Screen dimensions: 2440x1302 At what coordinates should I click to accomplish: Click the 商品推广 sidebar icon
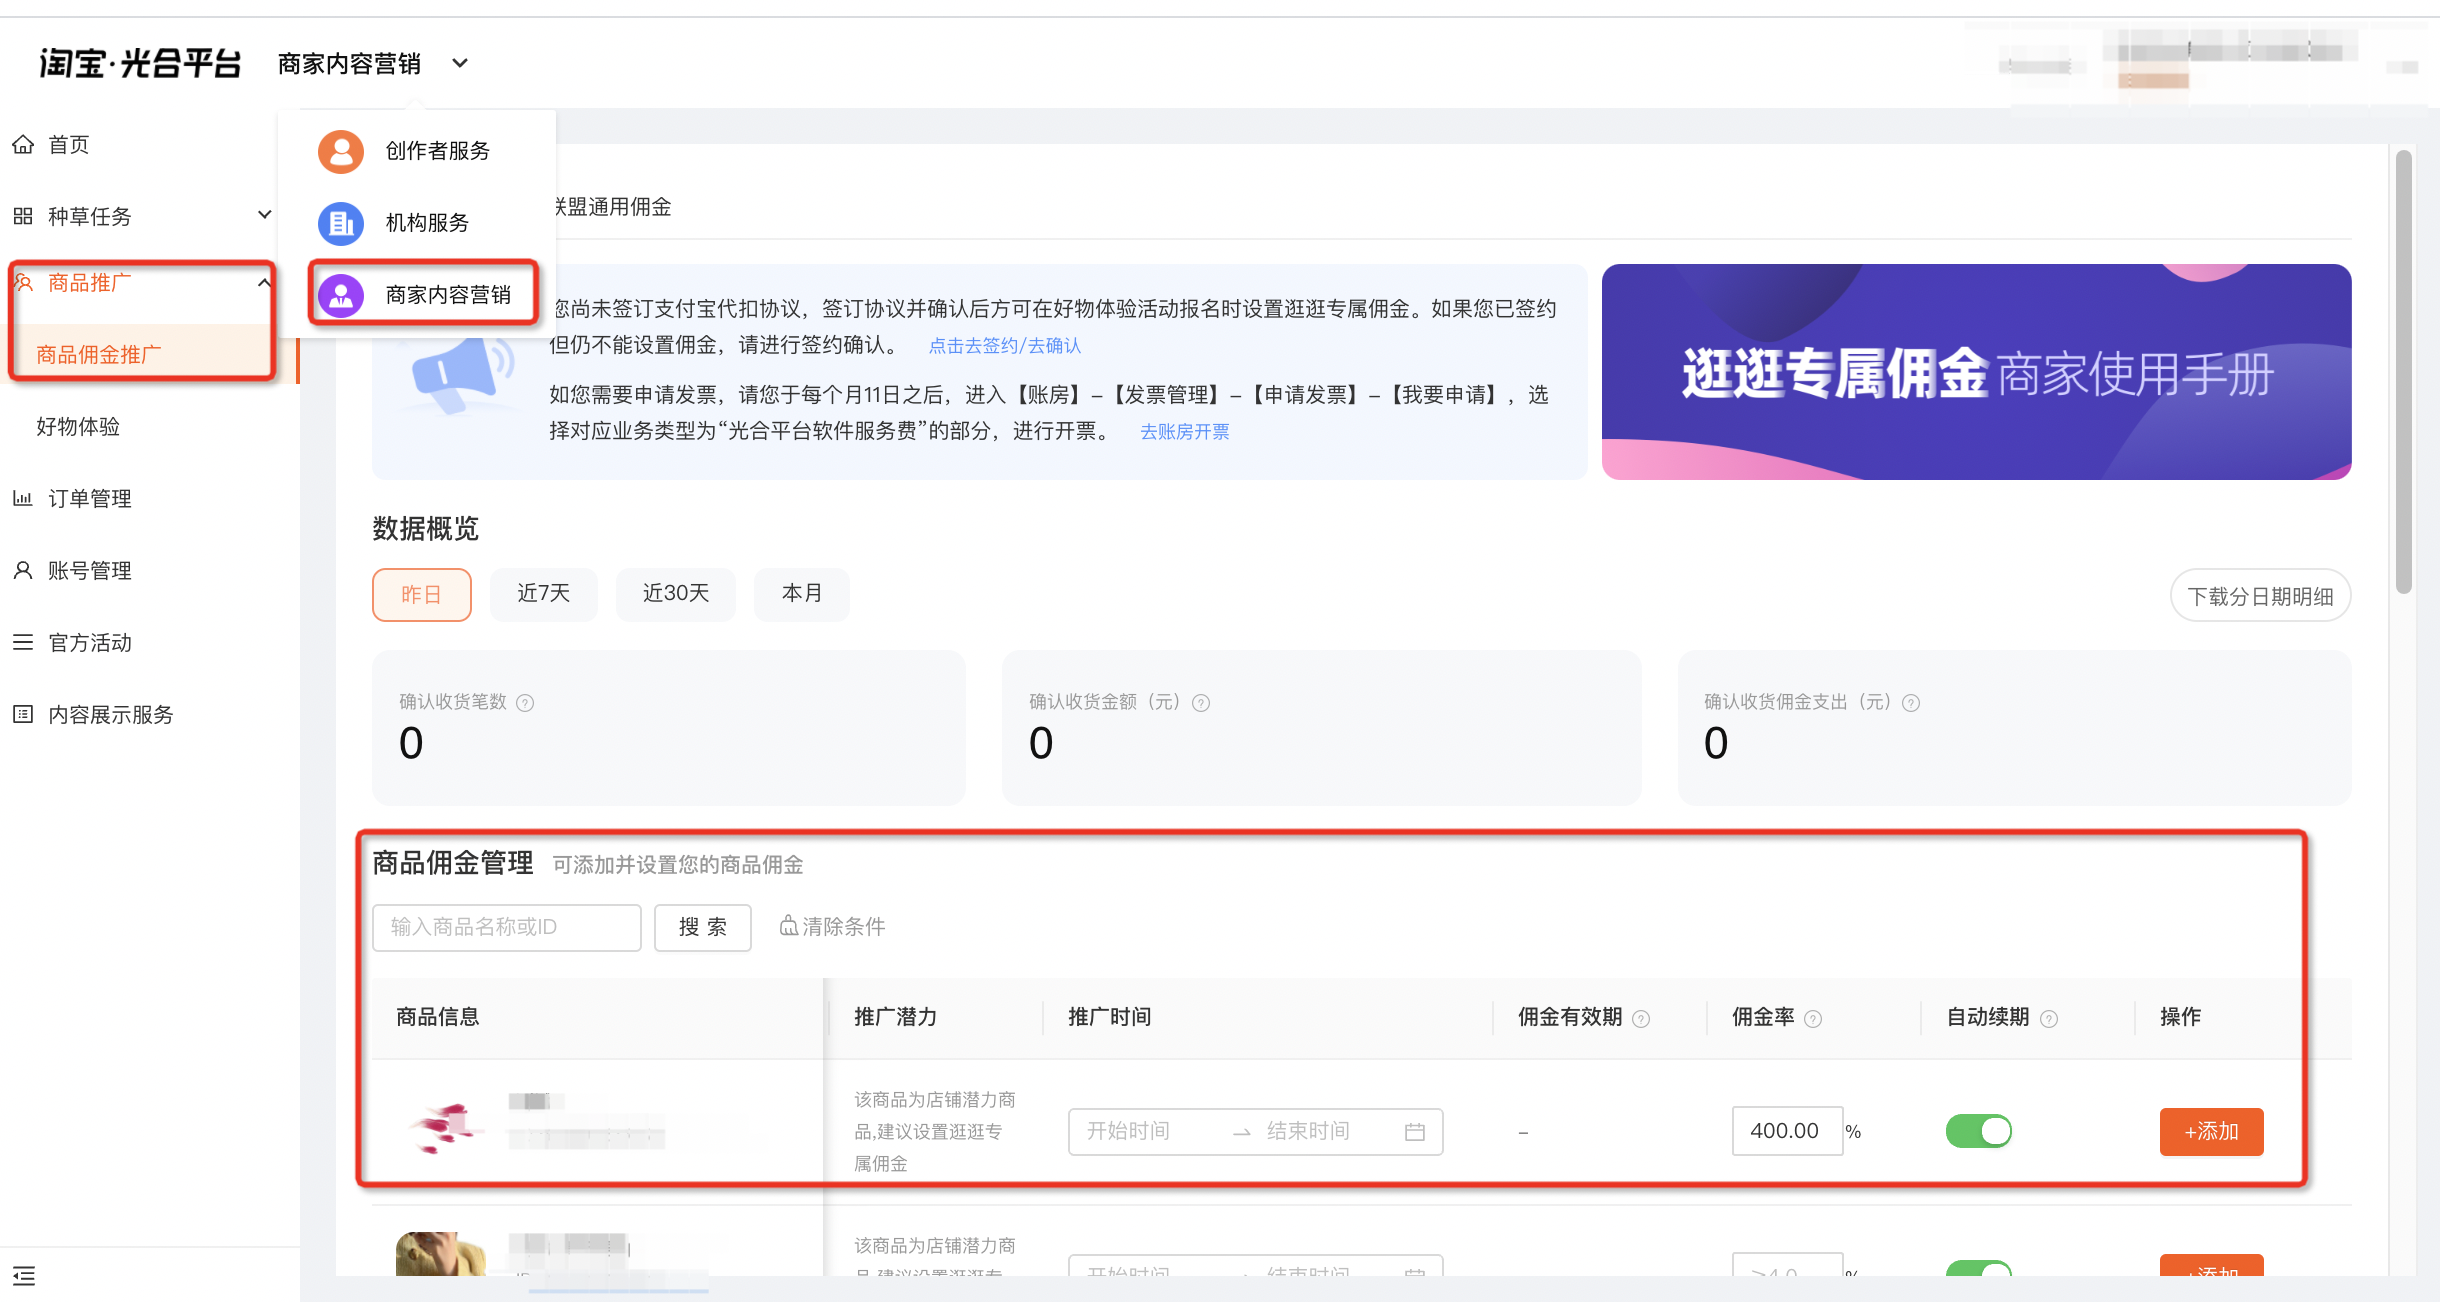pyautogui.click(x=24, y=283)
